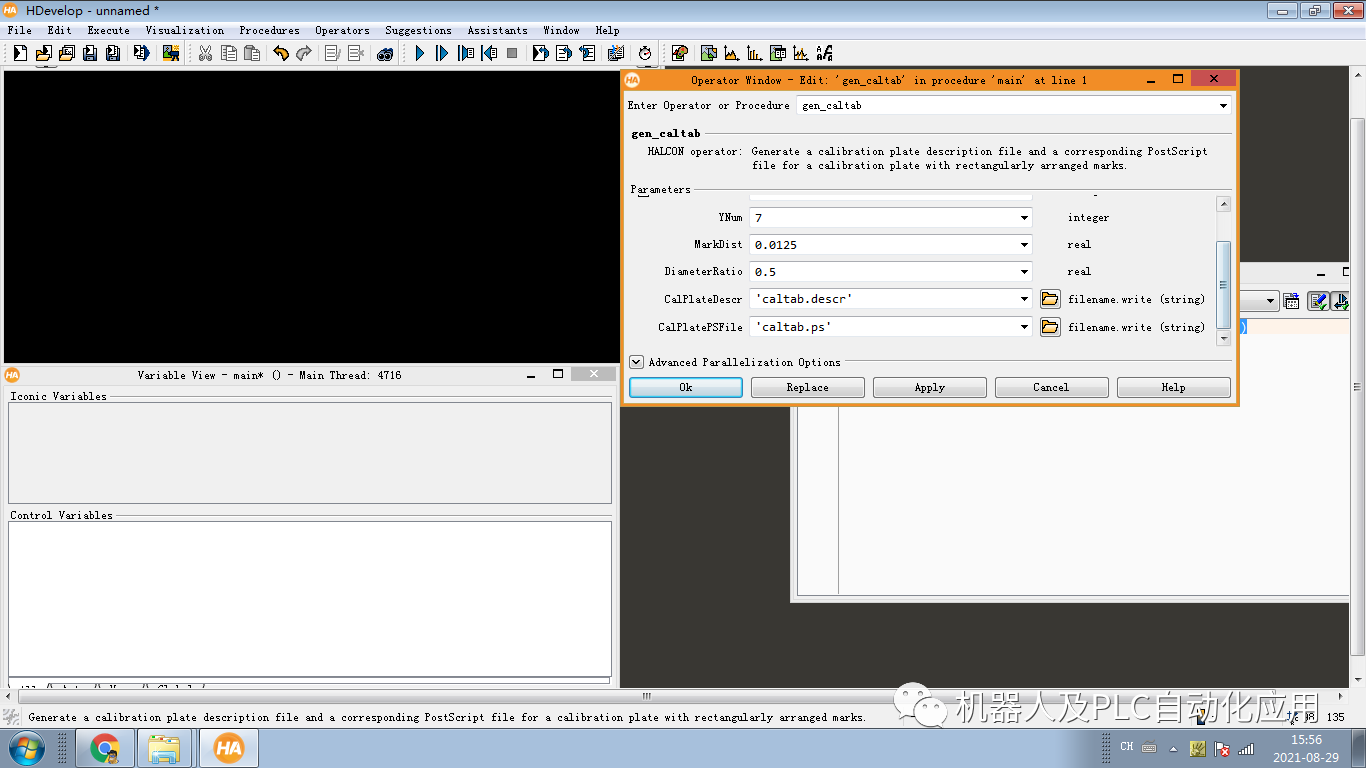The height and width of the screenshot is (768, 1366).
Task: Open Windows Explorer from the taskbar
Action: (x=164, y=748)
